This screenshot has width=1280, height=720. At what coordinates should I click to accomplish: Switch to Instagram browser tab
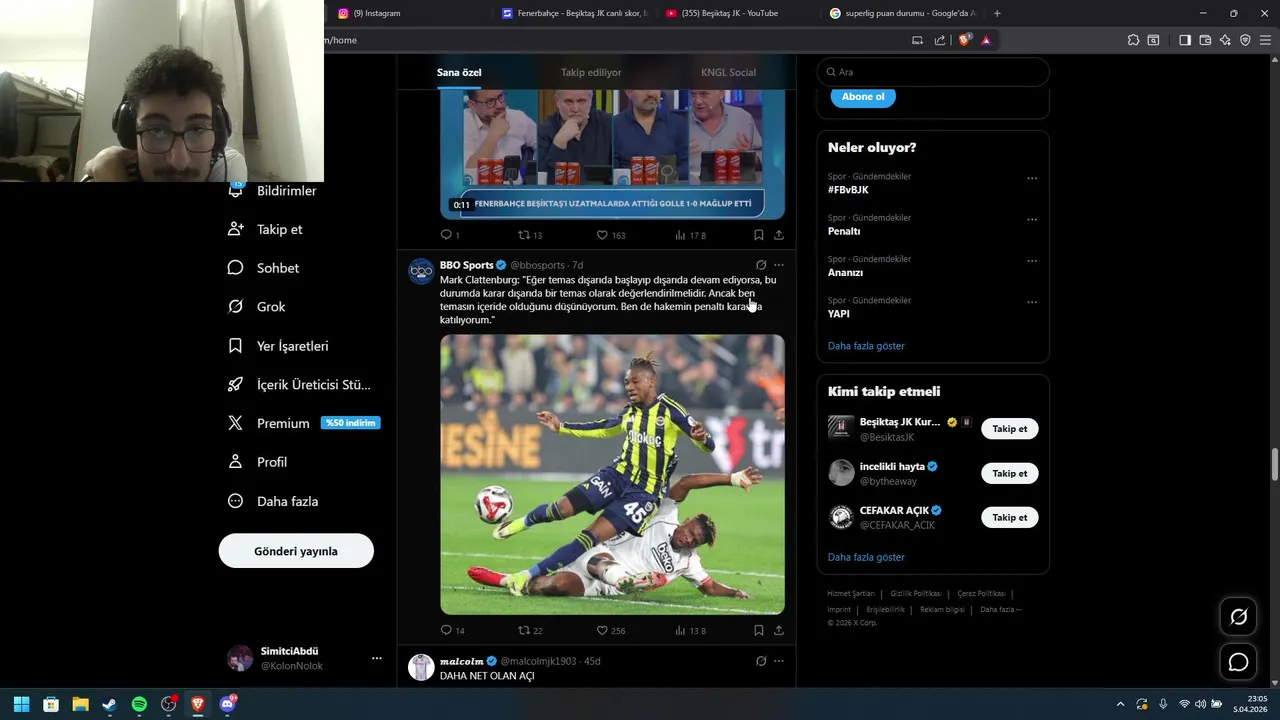coord(408,13)
